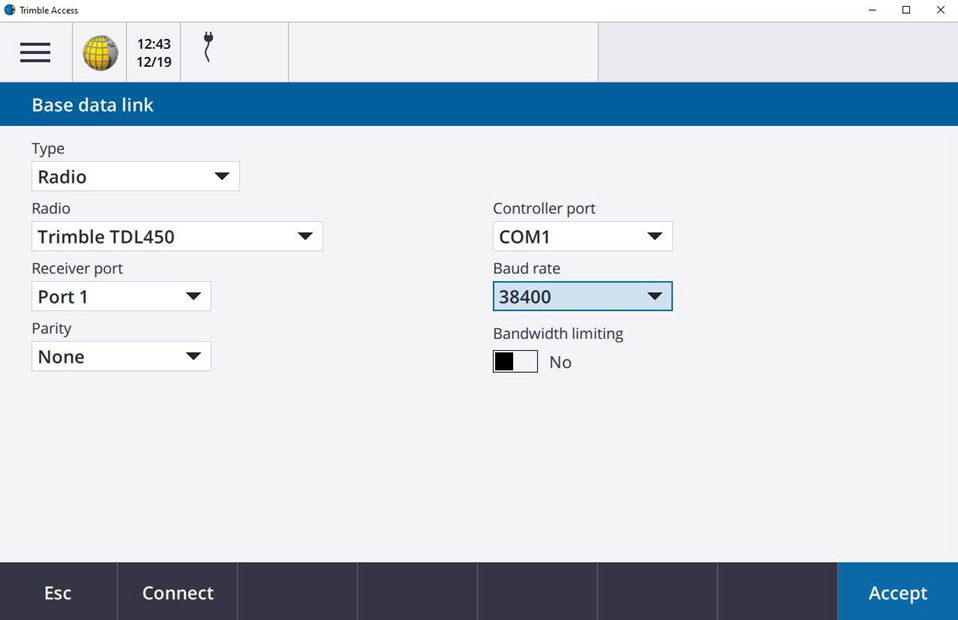
Task: Click the Accept button
Action: 897,592
